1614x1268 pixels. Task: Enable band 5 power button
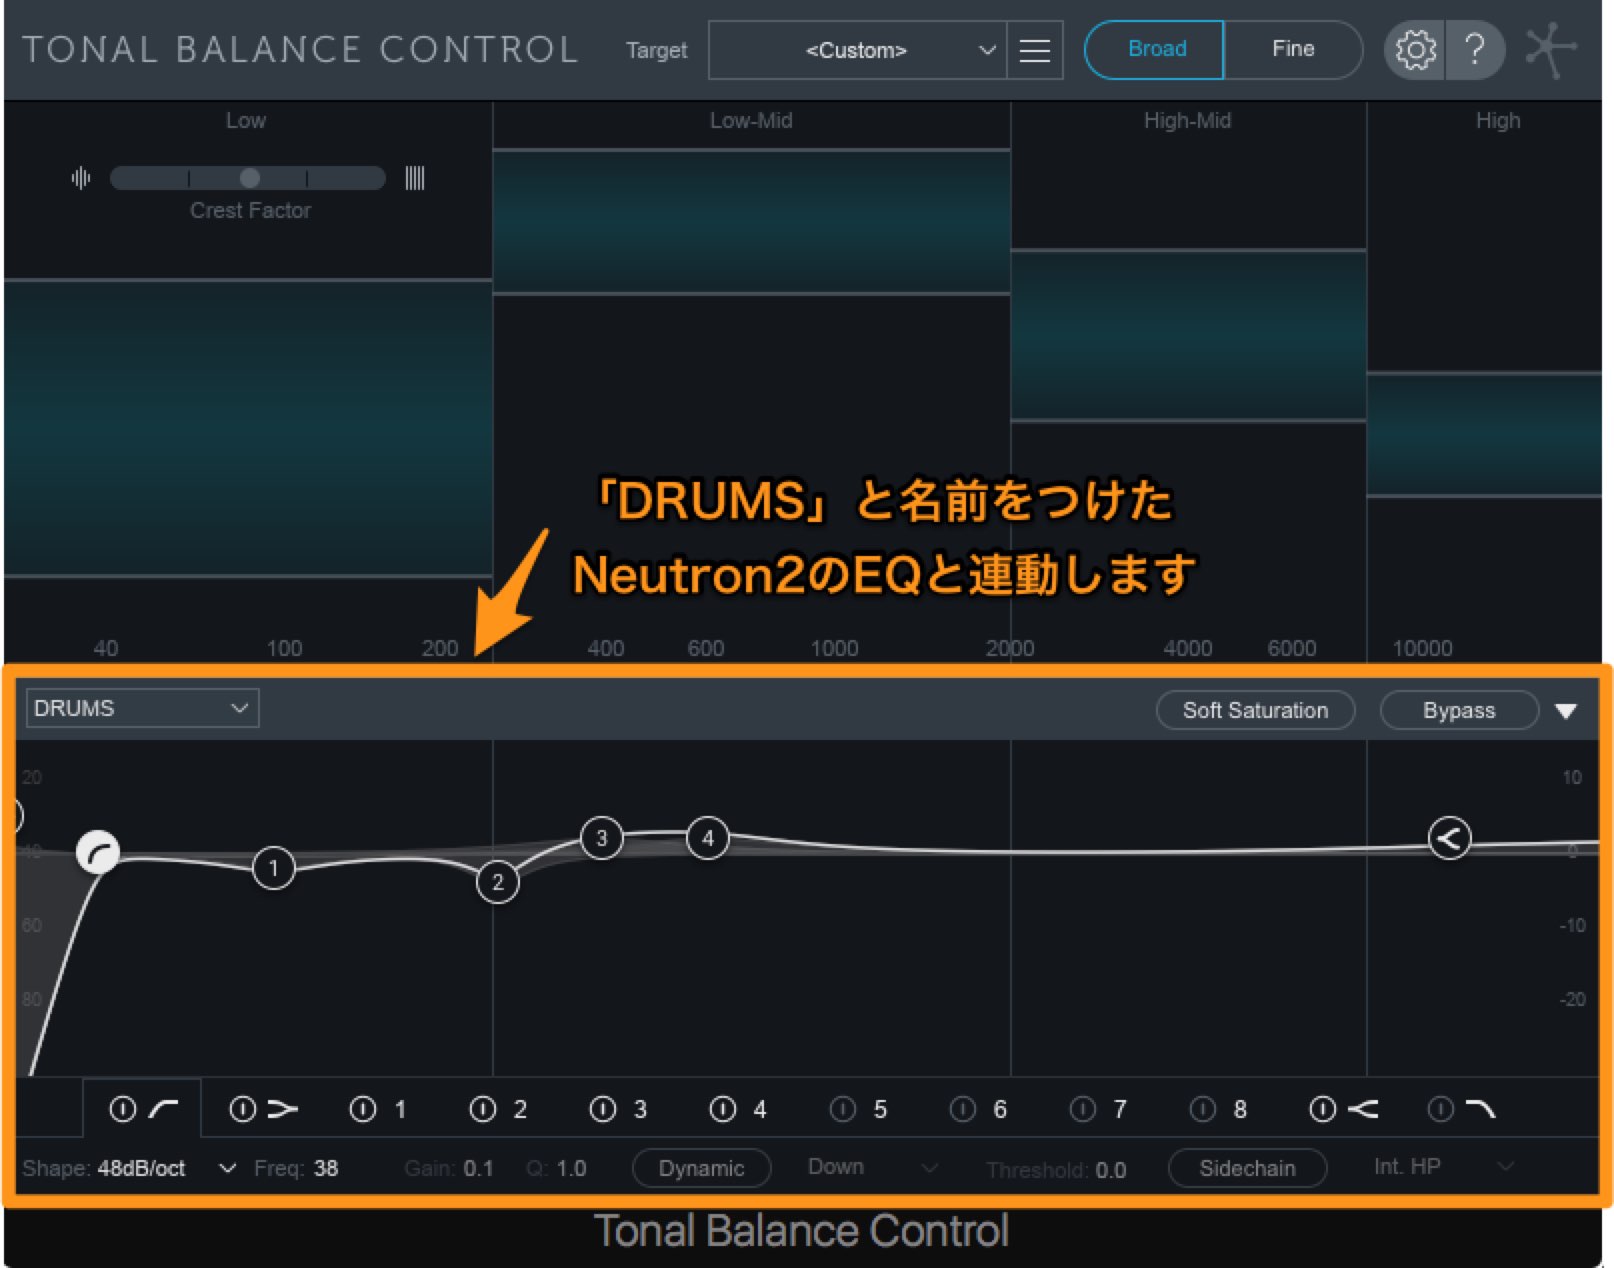pyautogui.click(x=843, y=1109)
